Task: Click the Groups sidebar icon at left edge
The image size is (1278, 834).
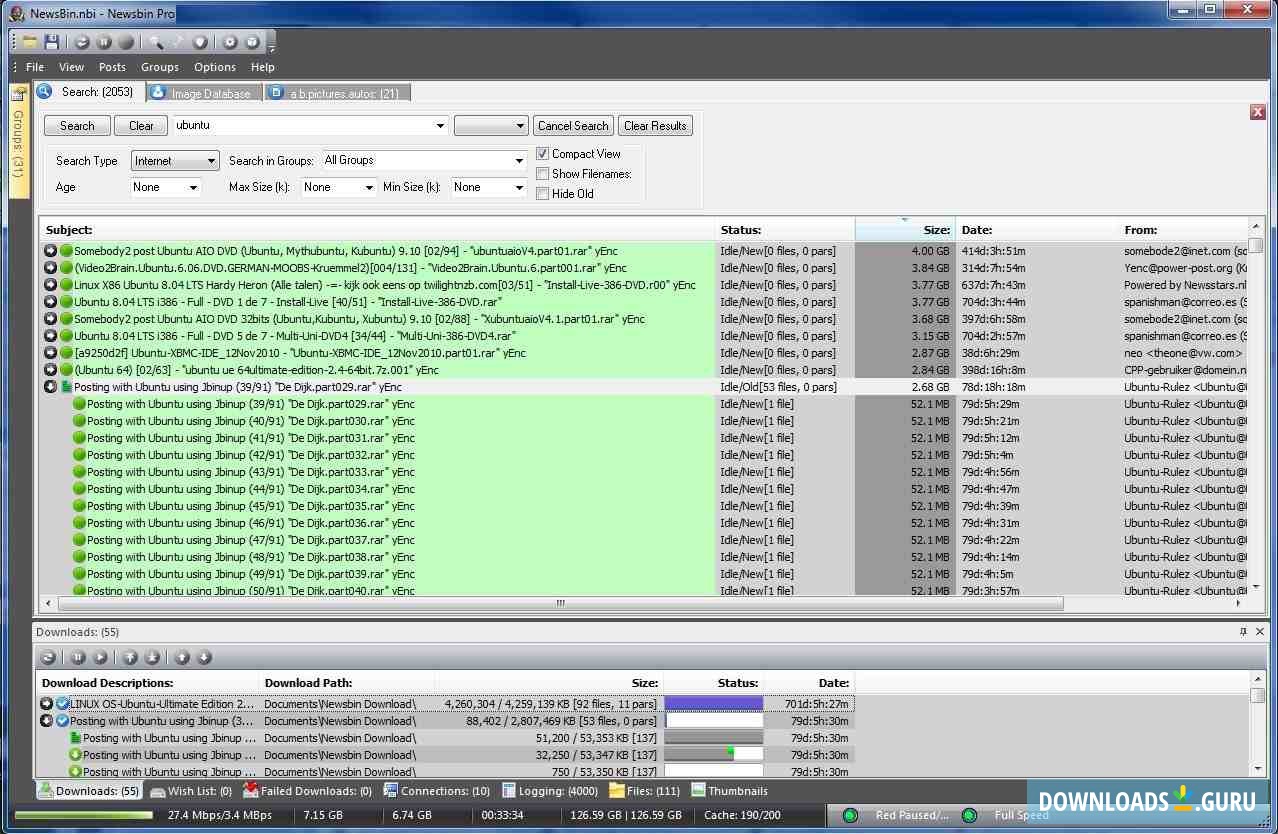Action: tap(18, 93)
